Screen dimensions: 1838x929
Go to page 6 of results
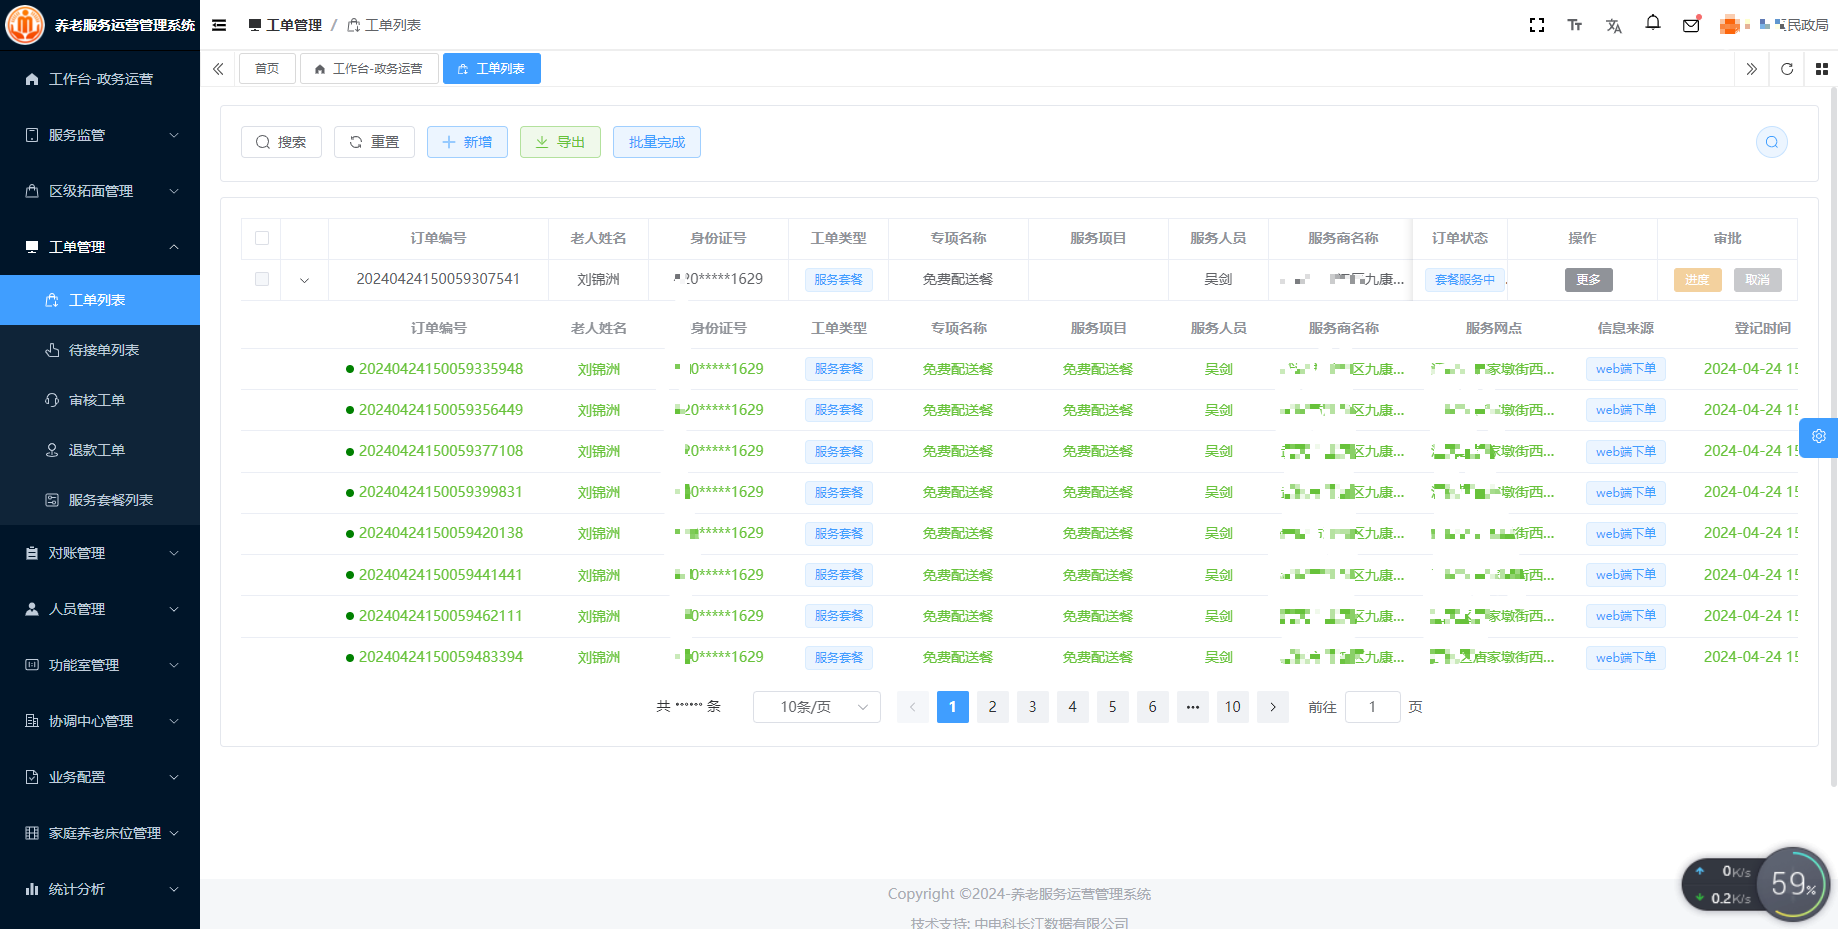coord(1153,707)
